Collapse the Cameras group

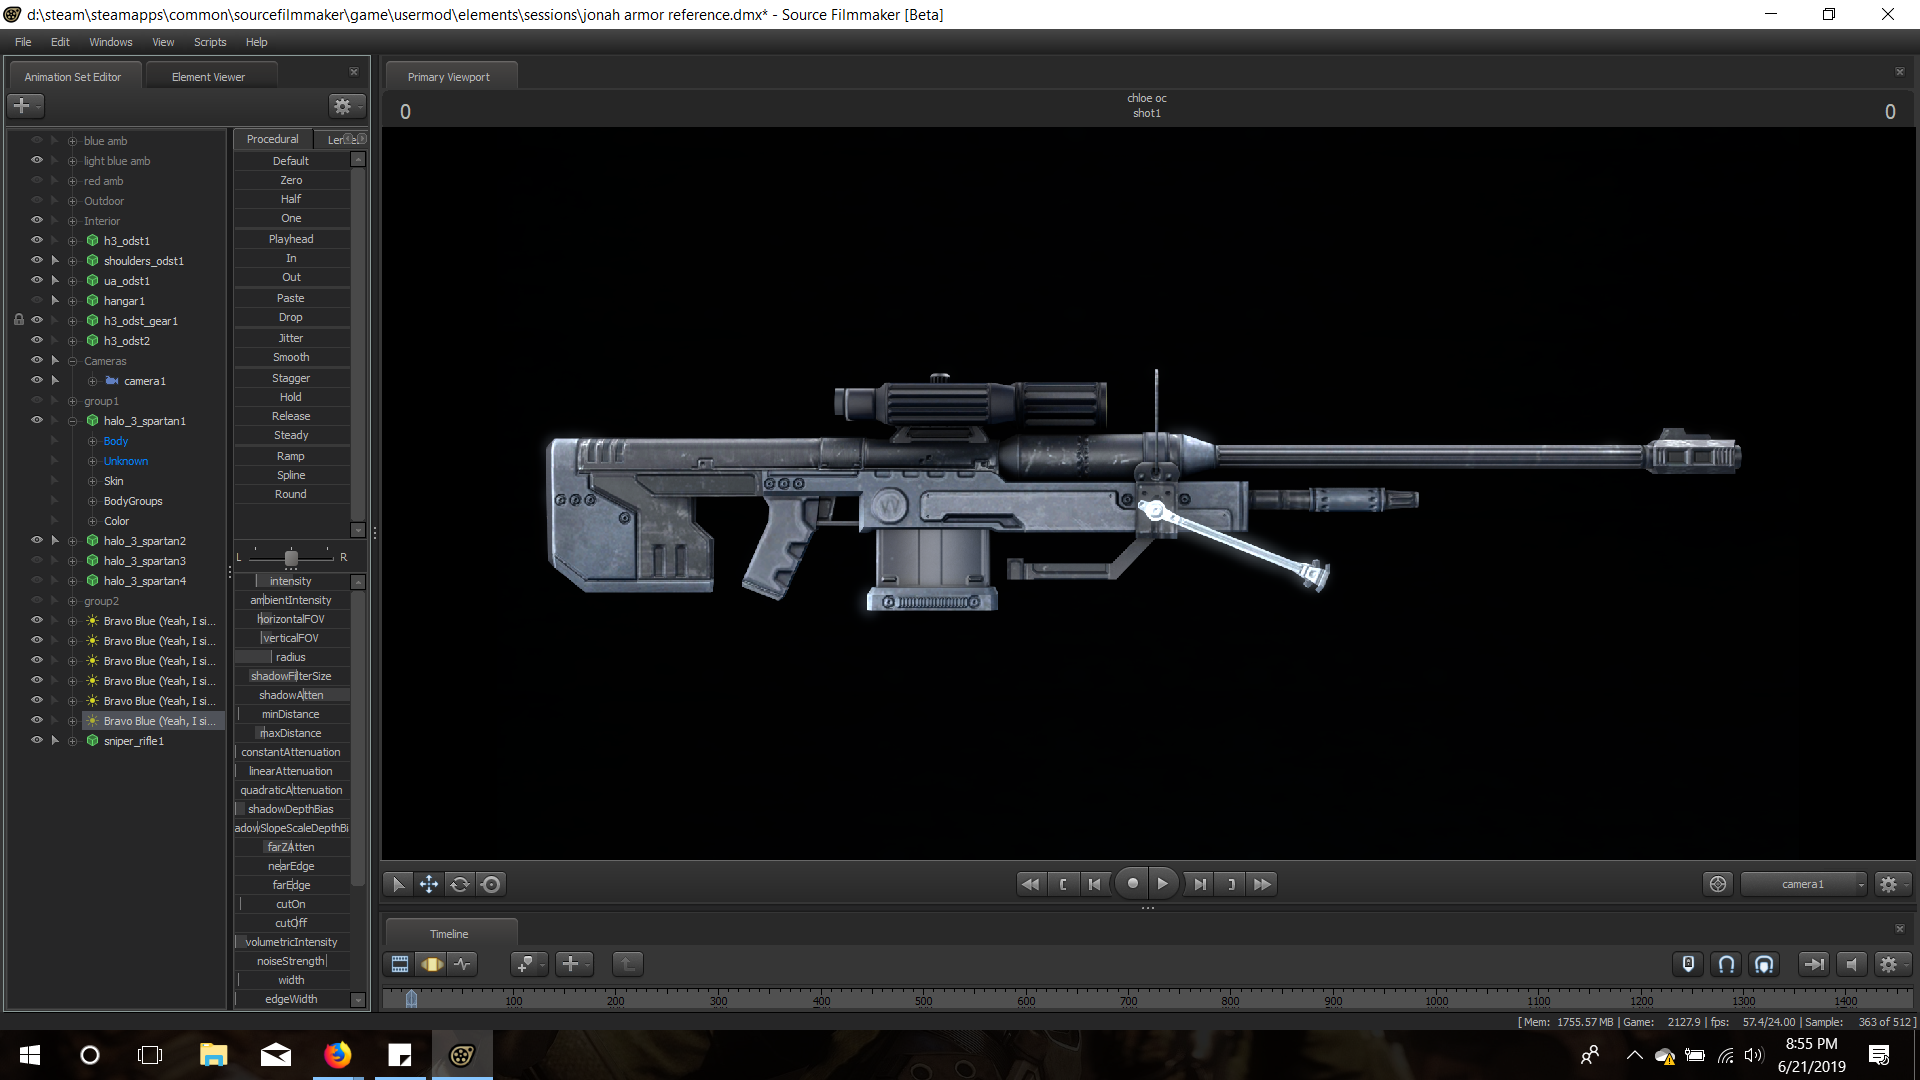(x=72, y=361)
